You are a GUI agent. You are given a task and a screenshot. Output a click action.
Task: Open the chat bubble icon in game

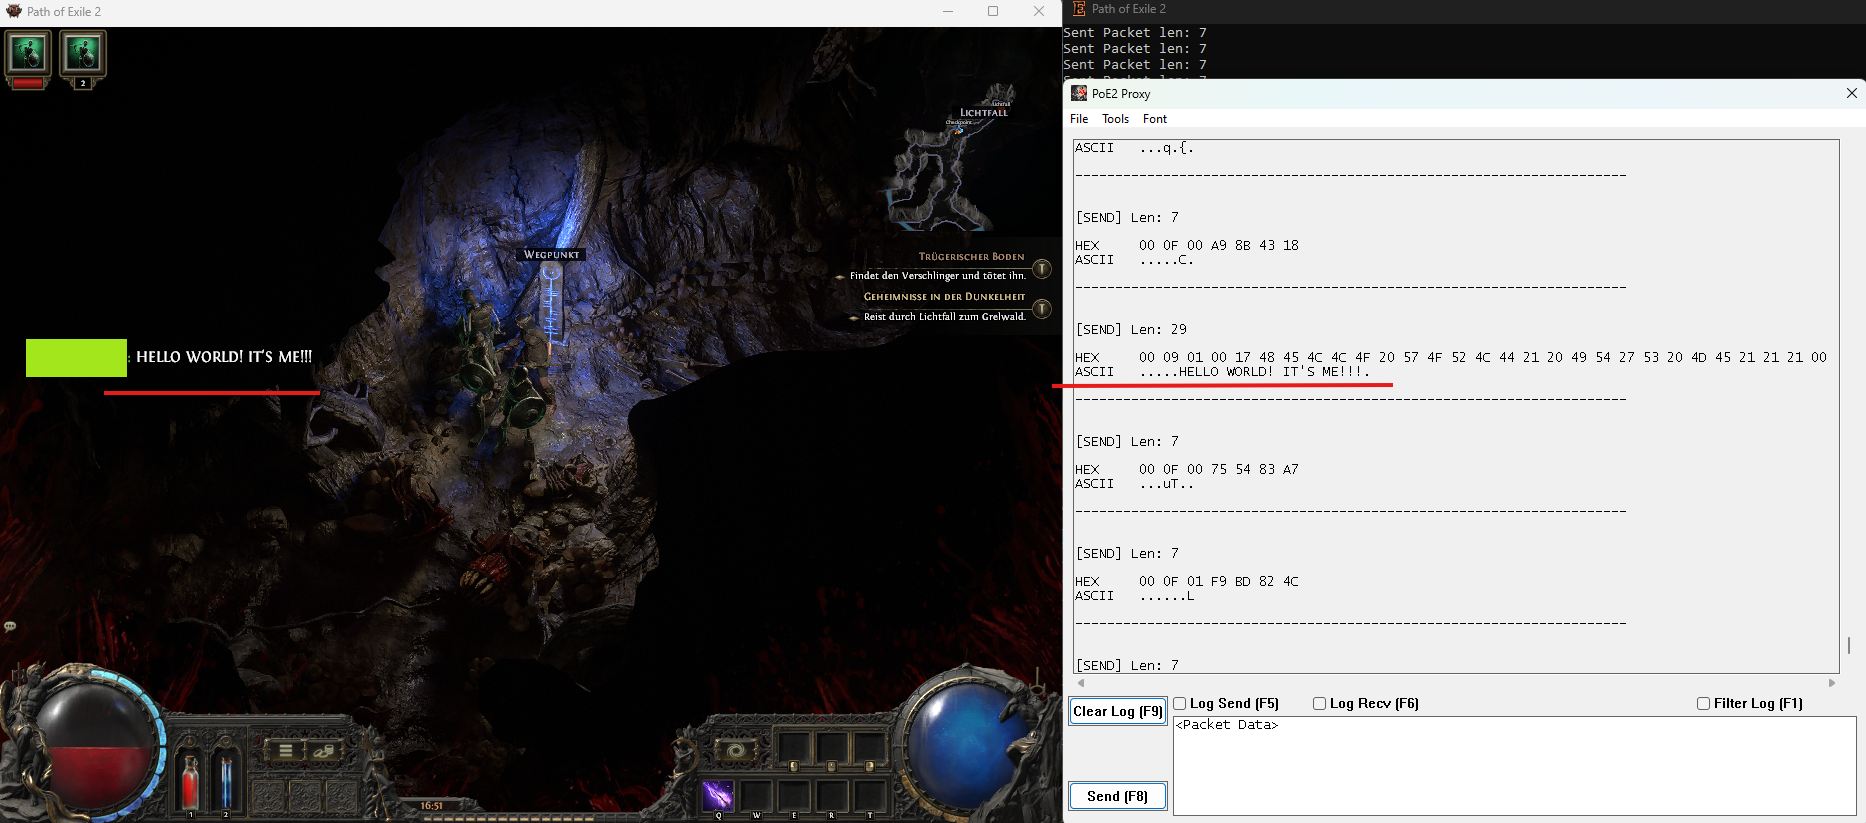[x=10, y=627]
